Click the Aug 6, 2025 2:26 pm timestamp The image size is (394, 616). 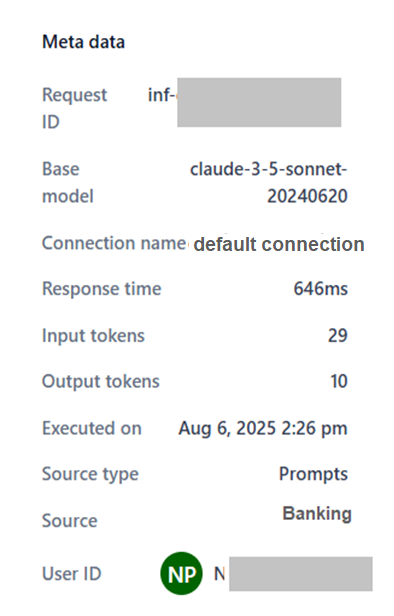[263, 428]
